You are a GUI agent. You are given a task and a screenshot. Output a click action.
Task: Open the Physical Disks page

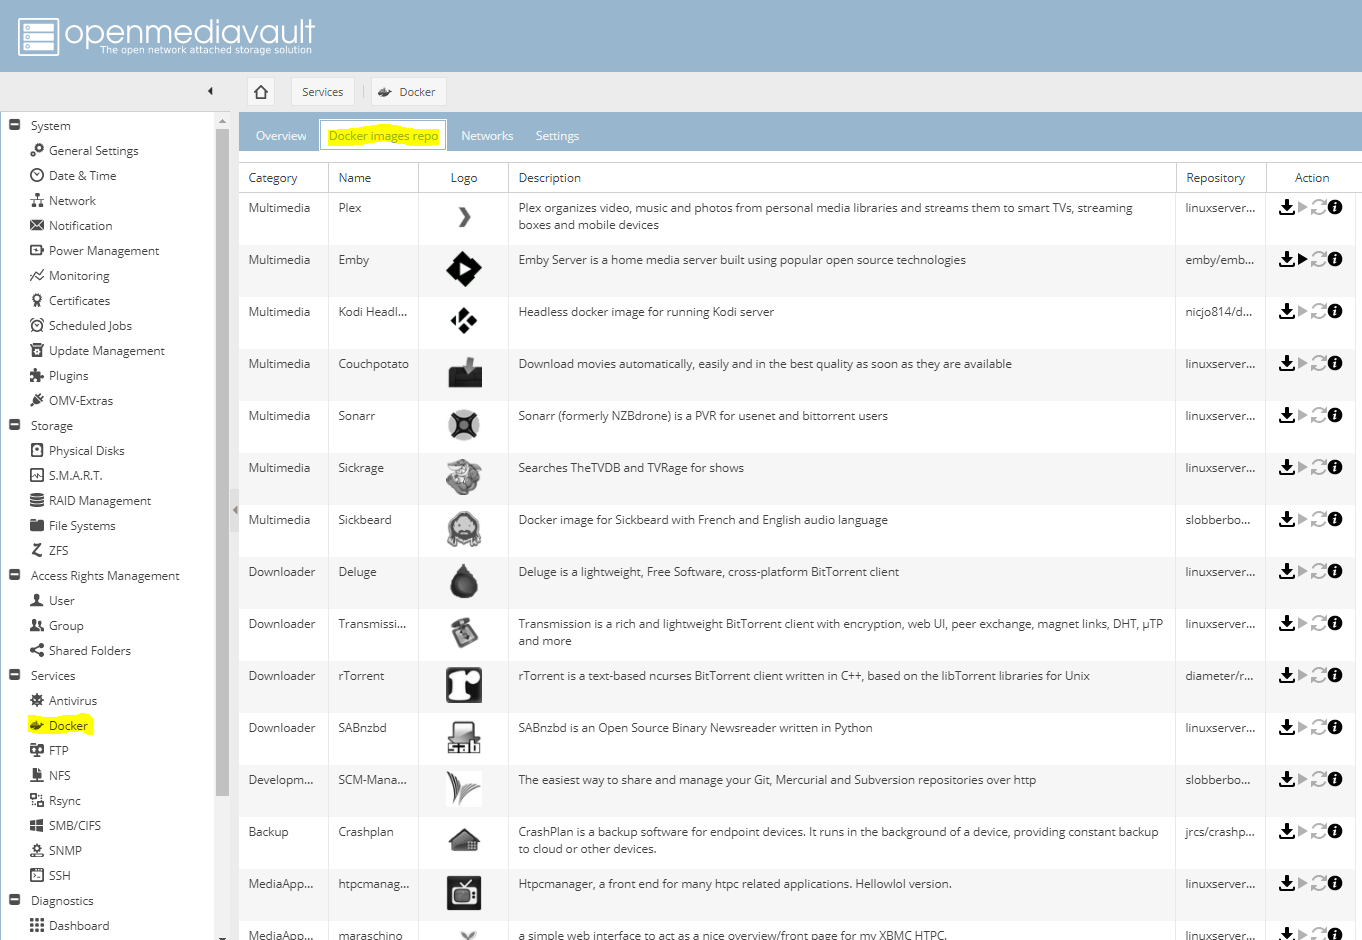(86, 450)
